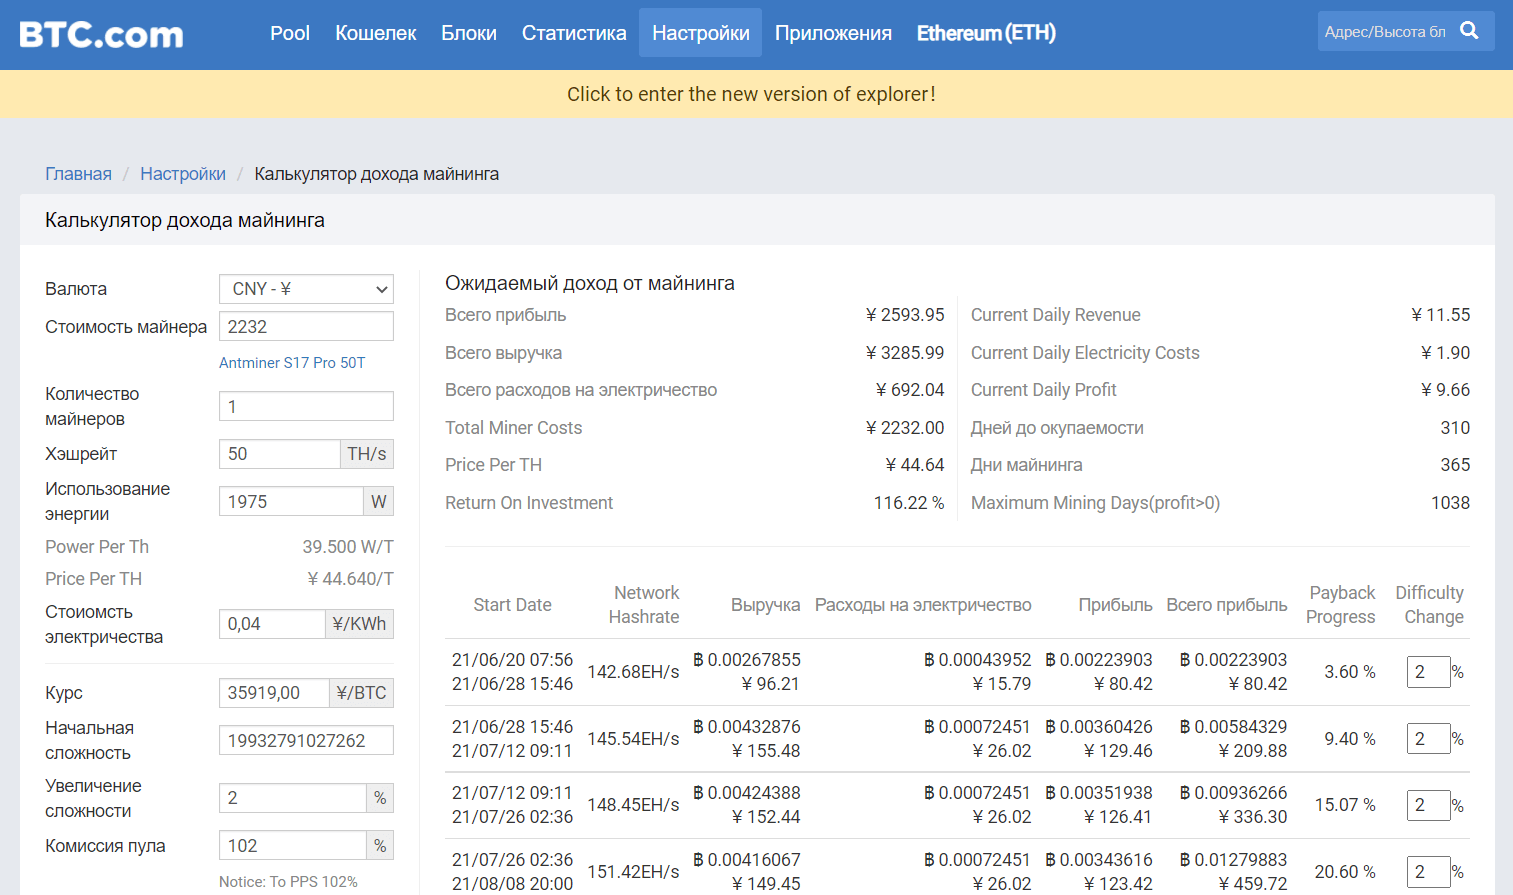Viewport: 1513px width, 895px height.
Task: Edit the Начальная сложность field
Action: click(306, 741)
